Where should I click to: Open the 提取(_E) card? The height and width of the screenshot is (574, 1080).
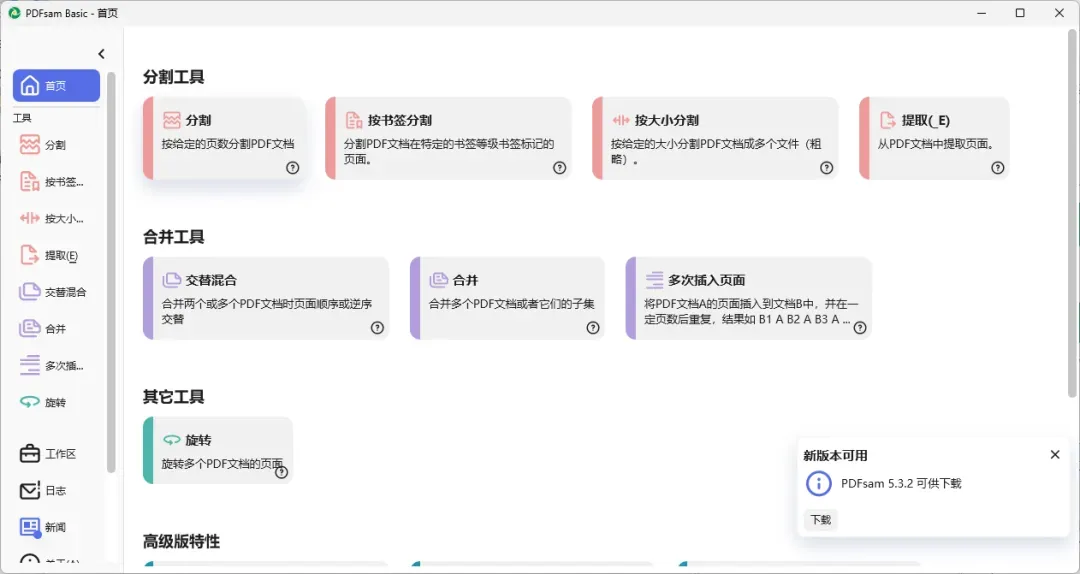[935, 139]
